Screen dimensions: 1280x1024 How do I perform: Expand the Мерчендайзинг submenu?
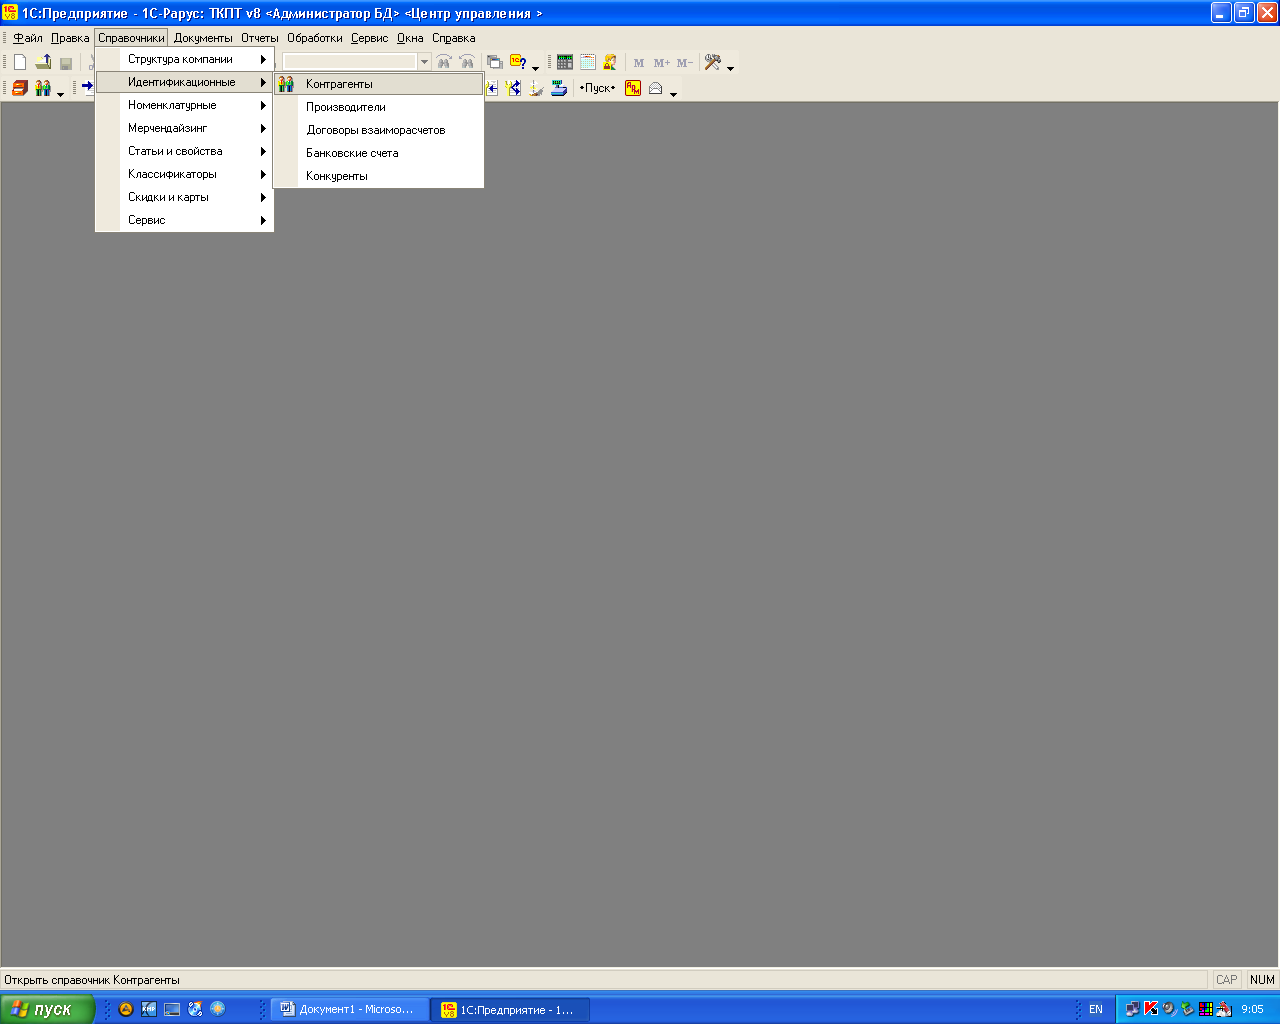click(x=184, y=128)
